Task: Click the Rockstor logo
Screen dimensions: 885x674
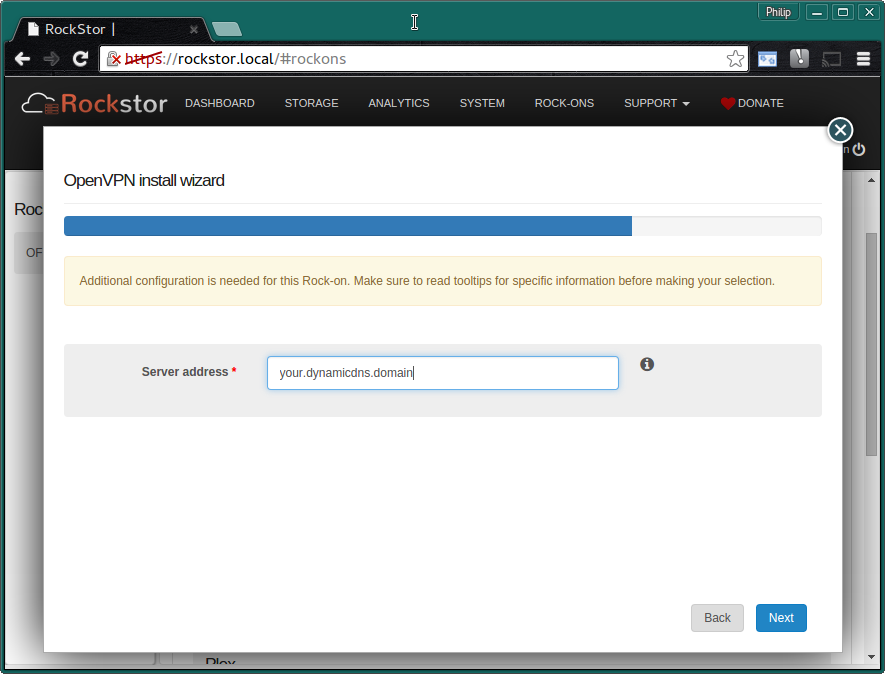Action: (94, 103)
